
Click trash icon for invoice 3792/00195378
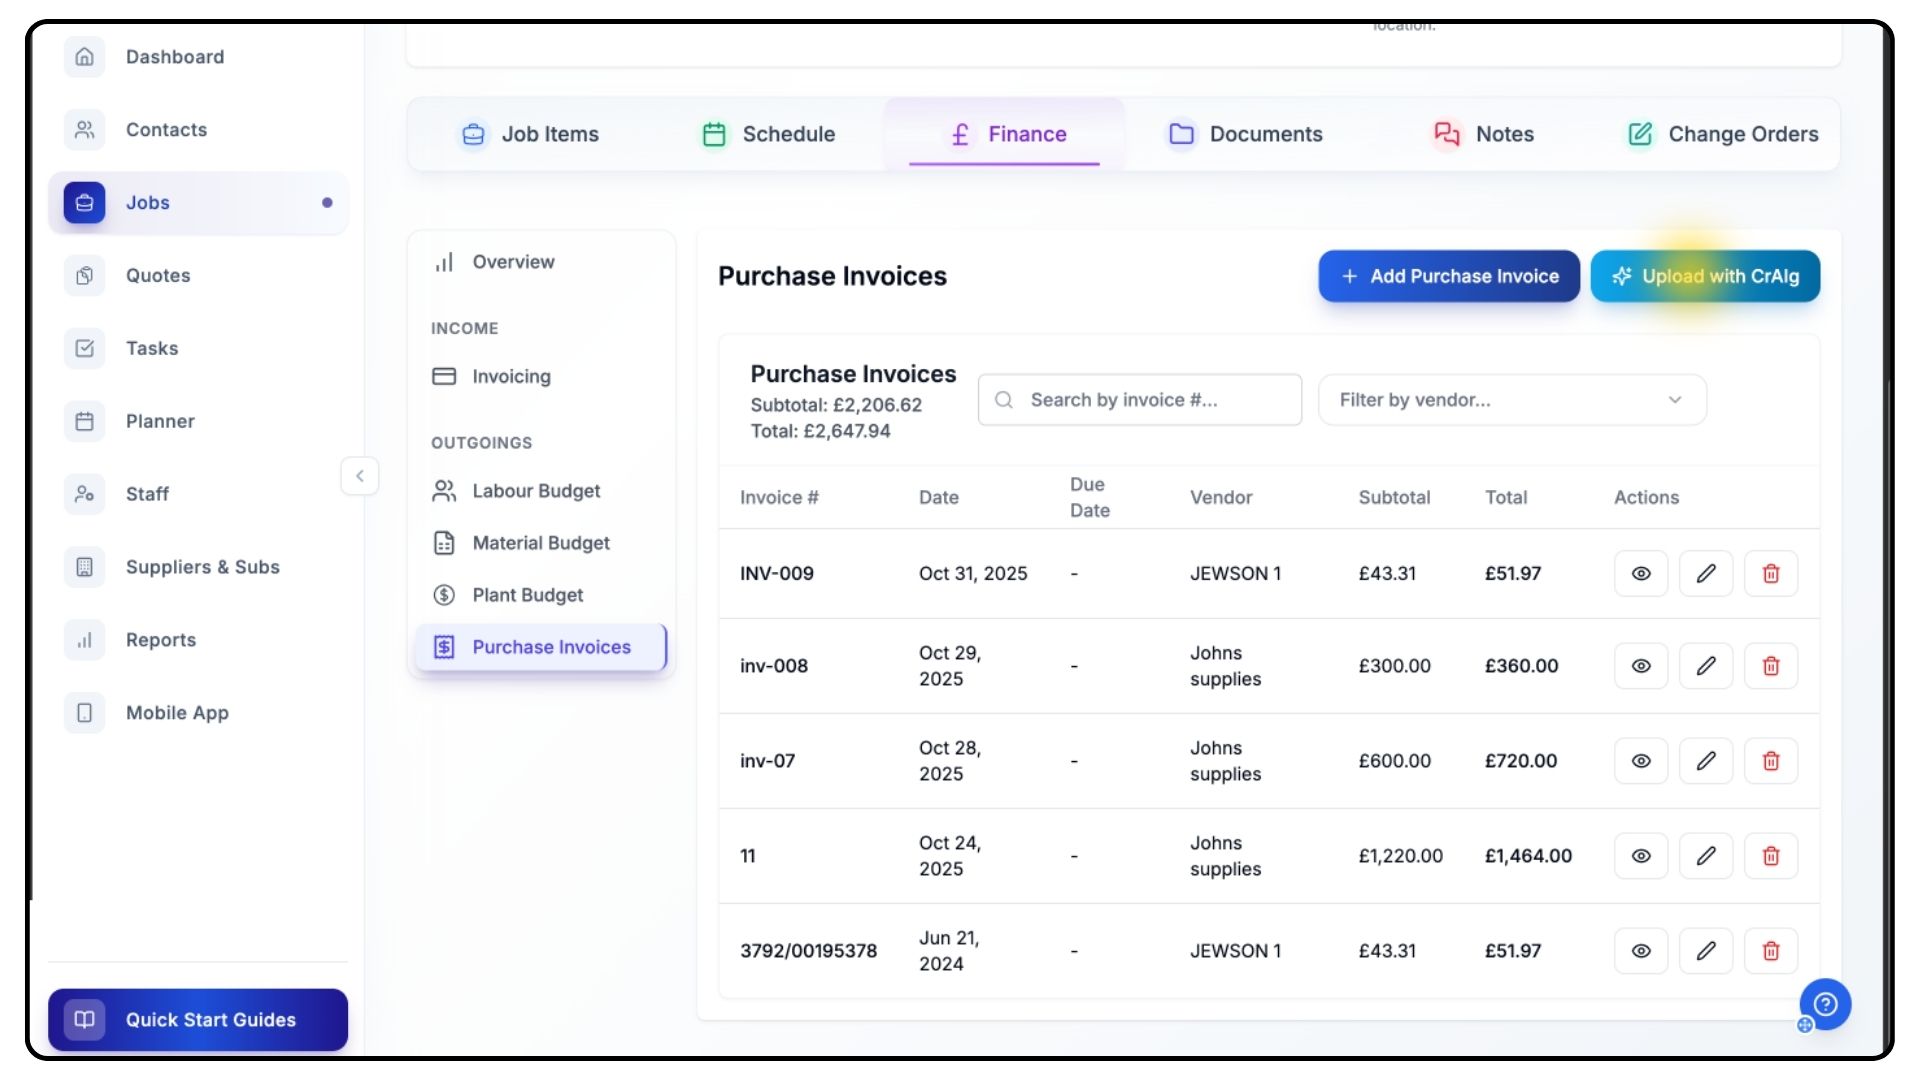[x=1770, y=951]
